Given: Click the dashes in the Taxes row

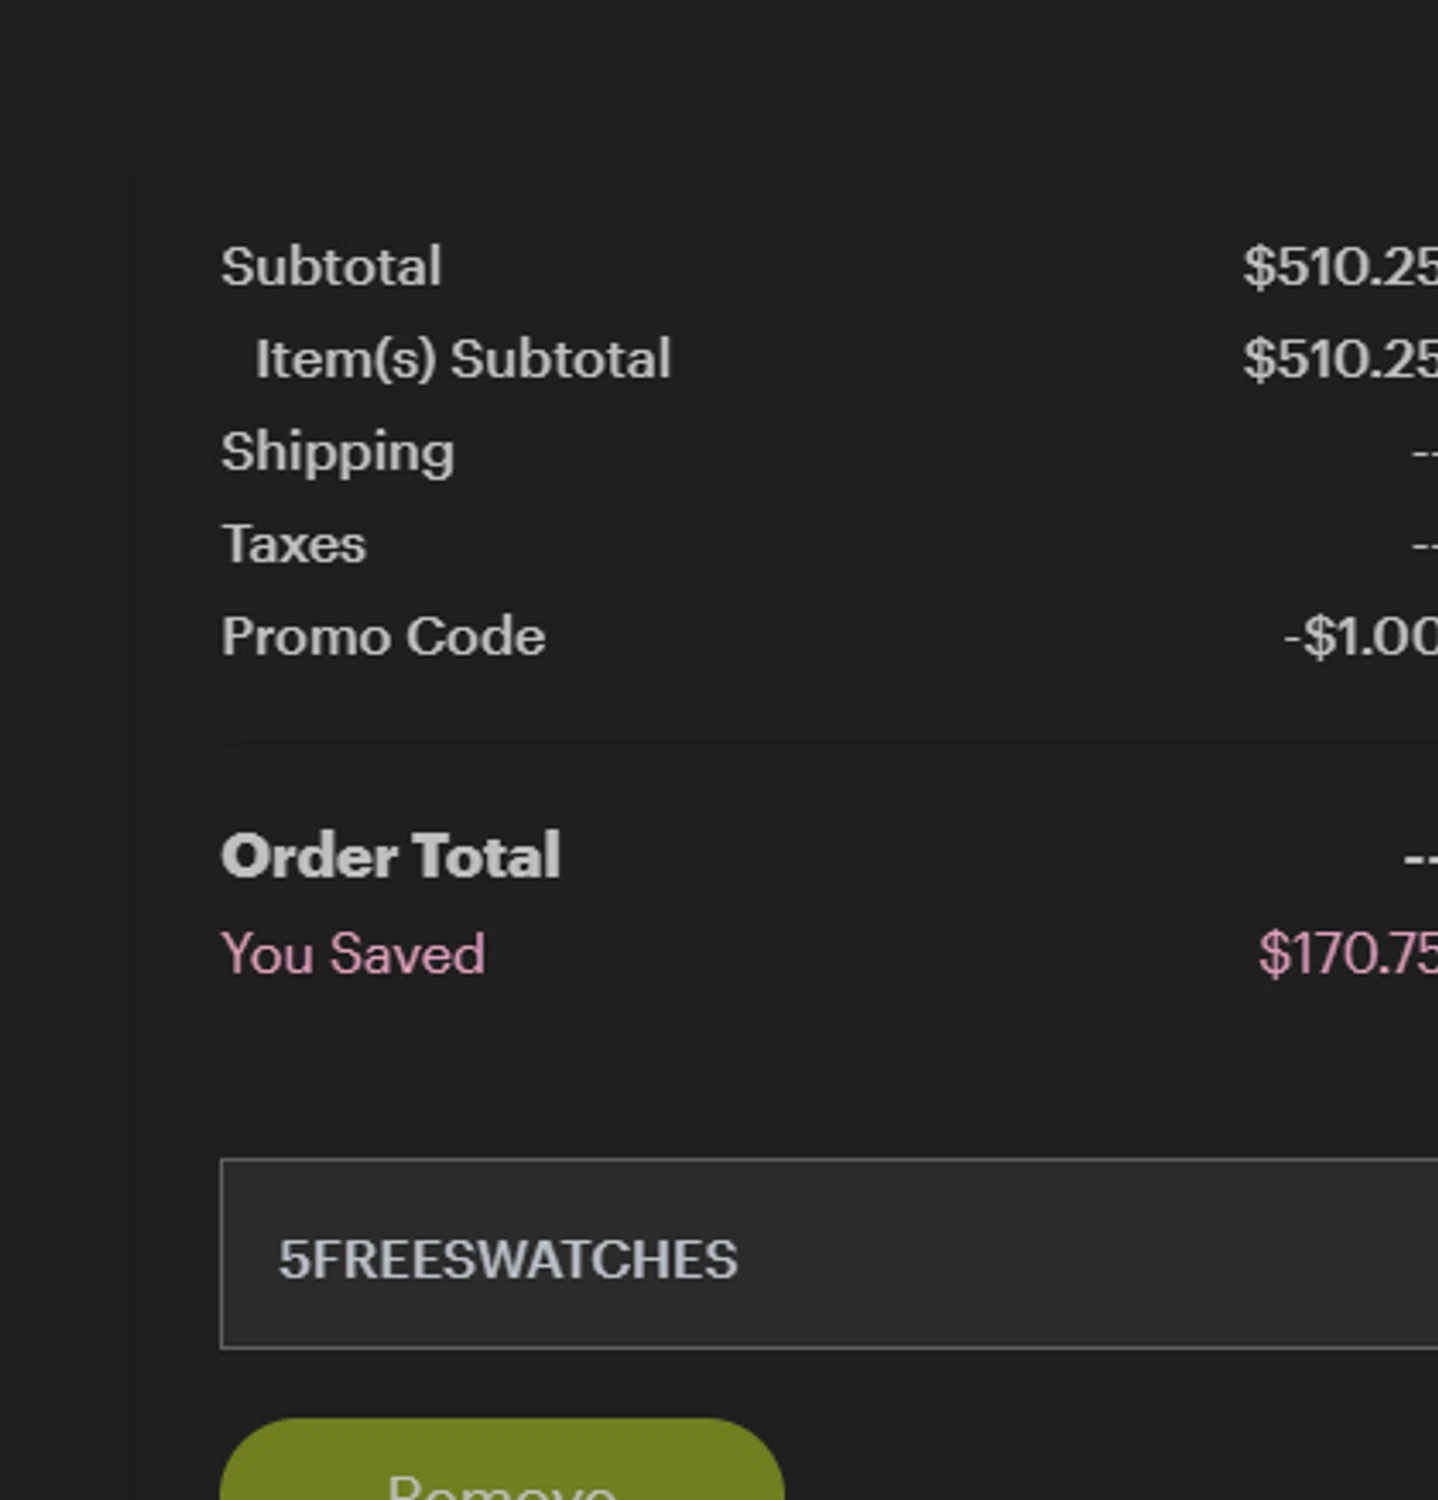Looking at the screenshot, I should [1424, 546].
